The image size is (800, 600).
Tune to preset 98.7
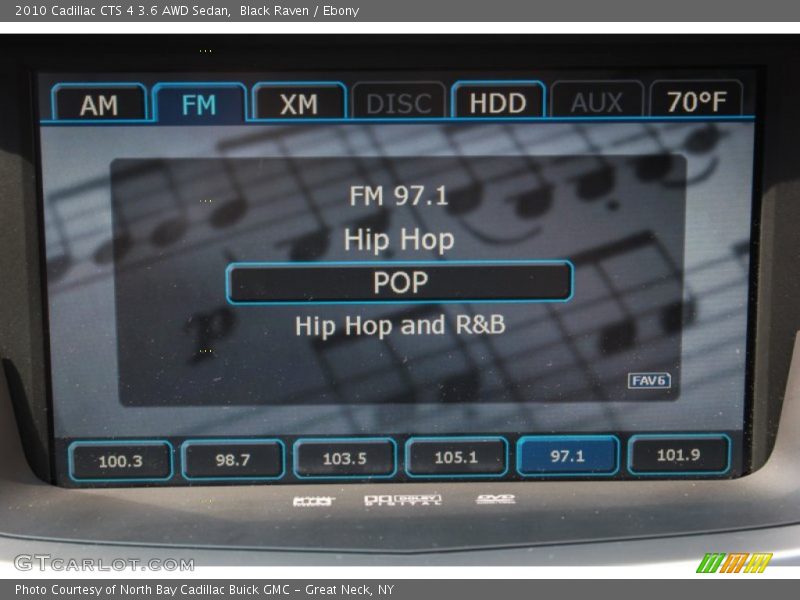point(233,460)
